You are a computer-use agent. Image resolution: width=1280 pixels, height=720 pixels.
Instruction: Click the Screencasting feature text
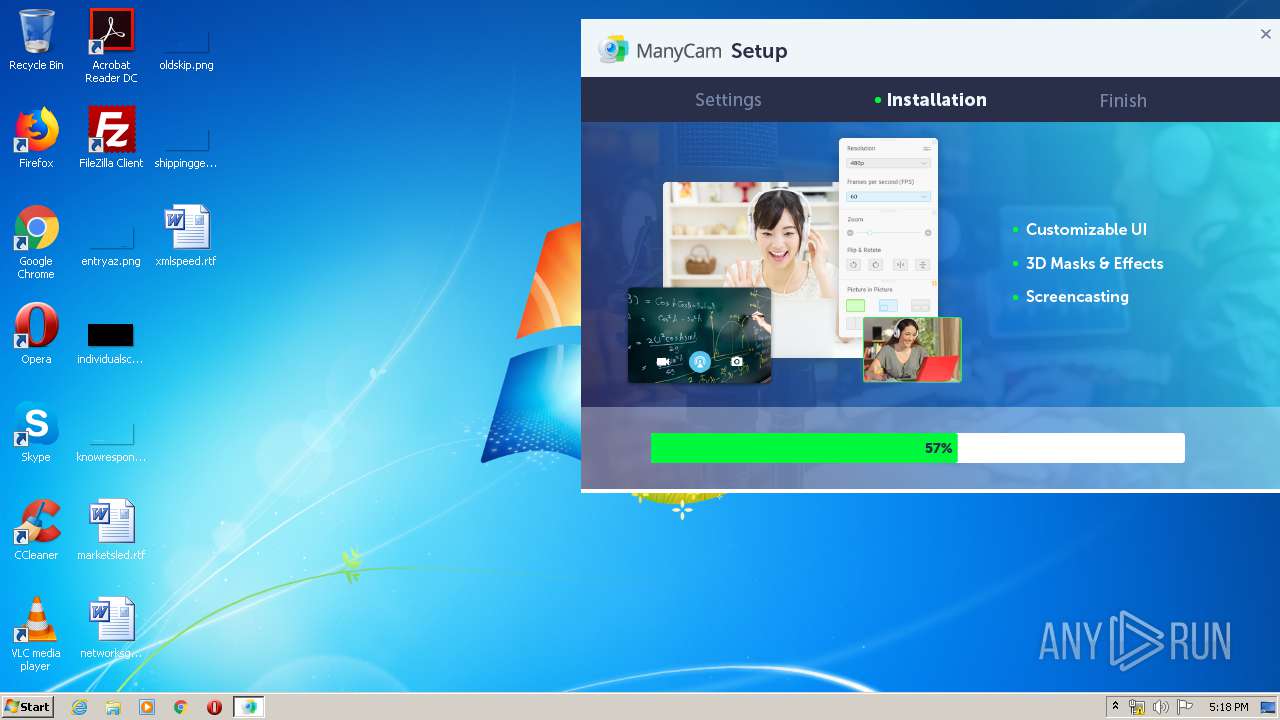point(1077,296)
